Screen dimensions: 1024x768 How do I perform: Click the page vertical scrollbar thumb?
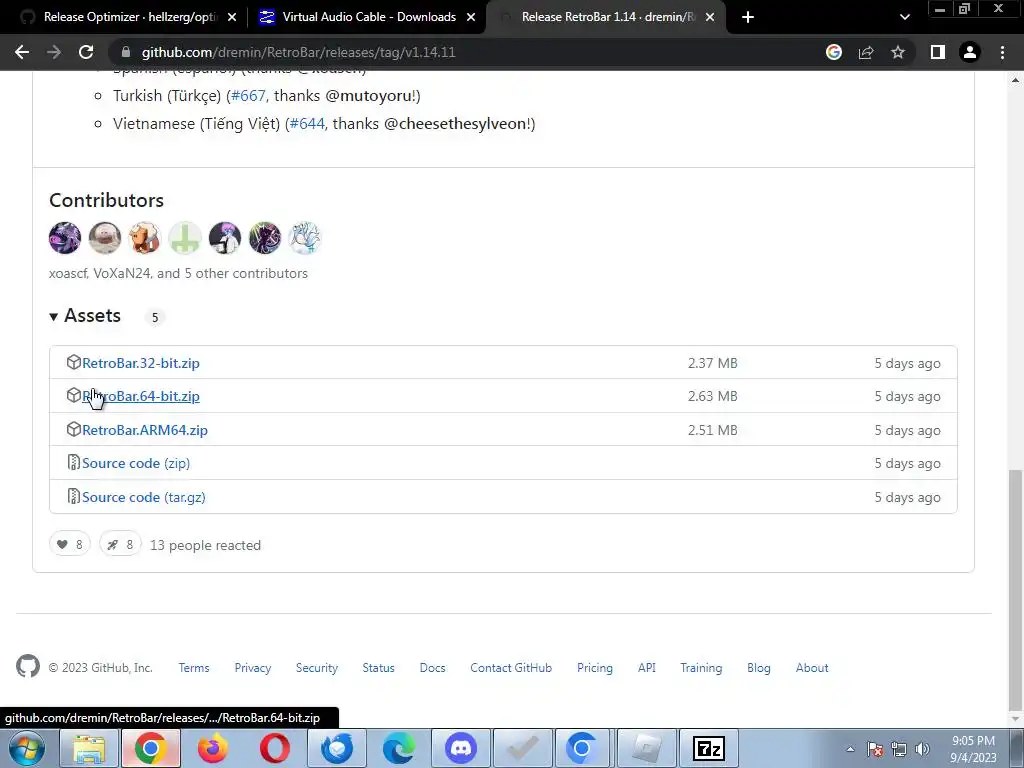(1016, 590)
